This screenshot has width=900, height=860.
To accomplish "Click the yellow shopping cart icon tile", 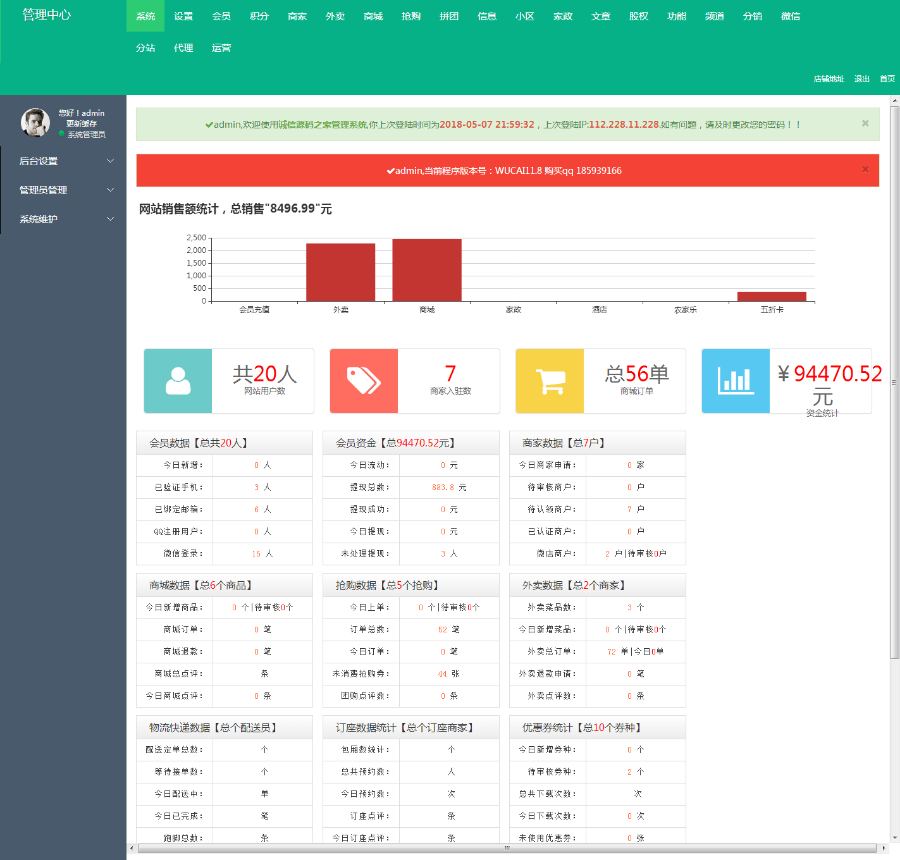I will pyautogui.click(x=550, y=381).
